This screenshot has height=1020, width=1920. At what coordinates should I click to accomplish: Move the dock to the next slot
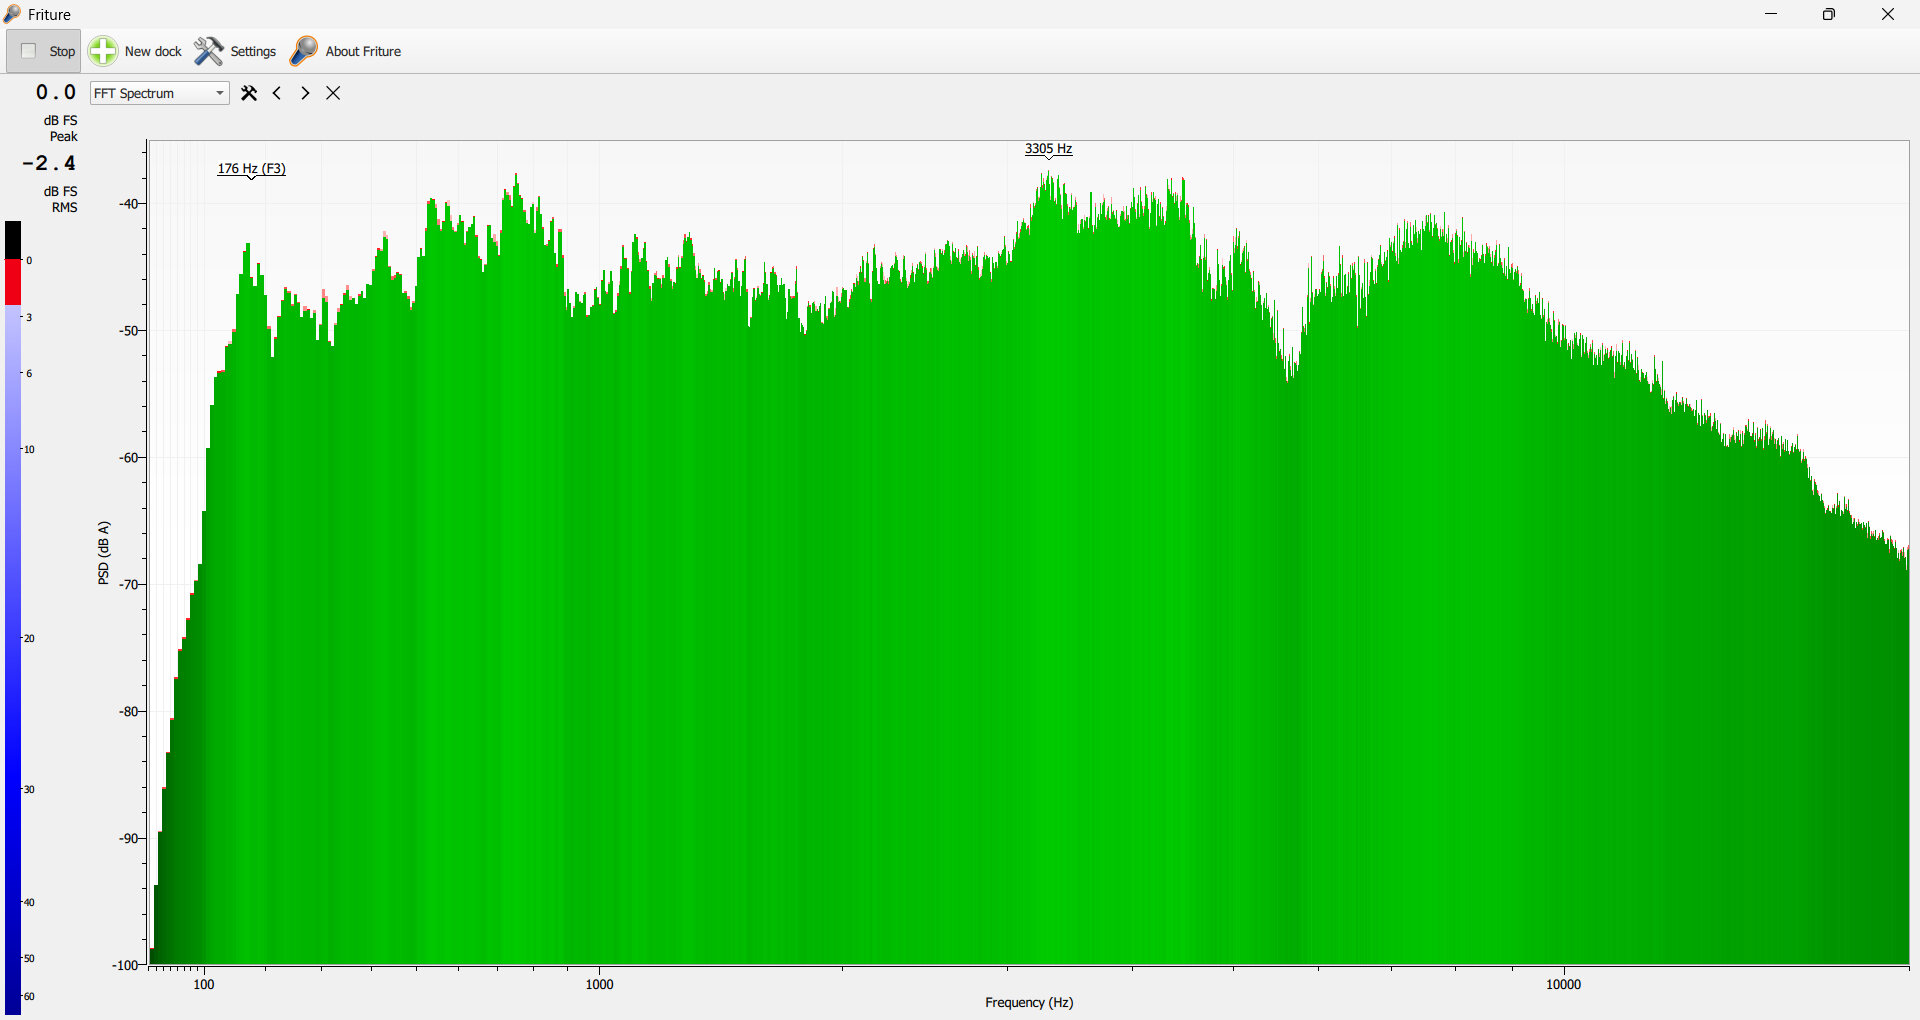pos(305,93)
